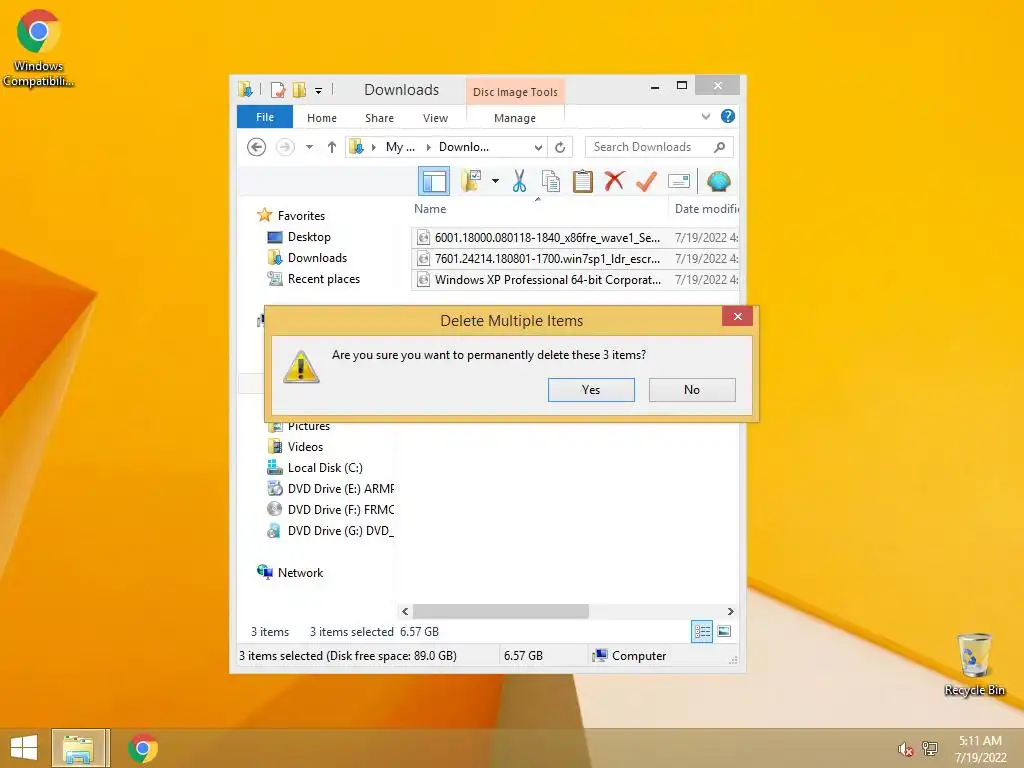Click the red X Delete icon
This screenshot has height=768, width=1024.
(x=614, y=181)
